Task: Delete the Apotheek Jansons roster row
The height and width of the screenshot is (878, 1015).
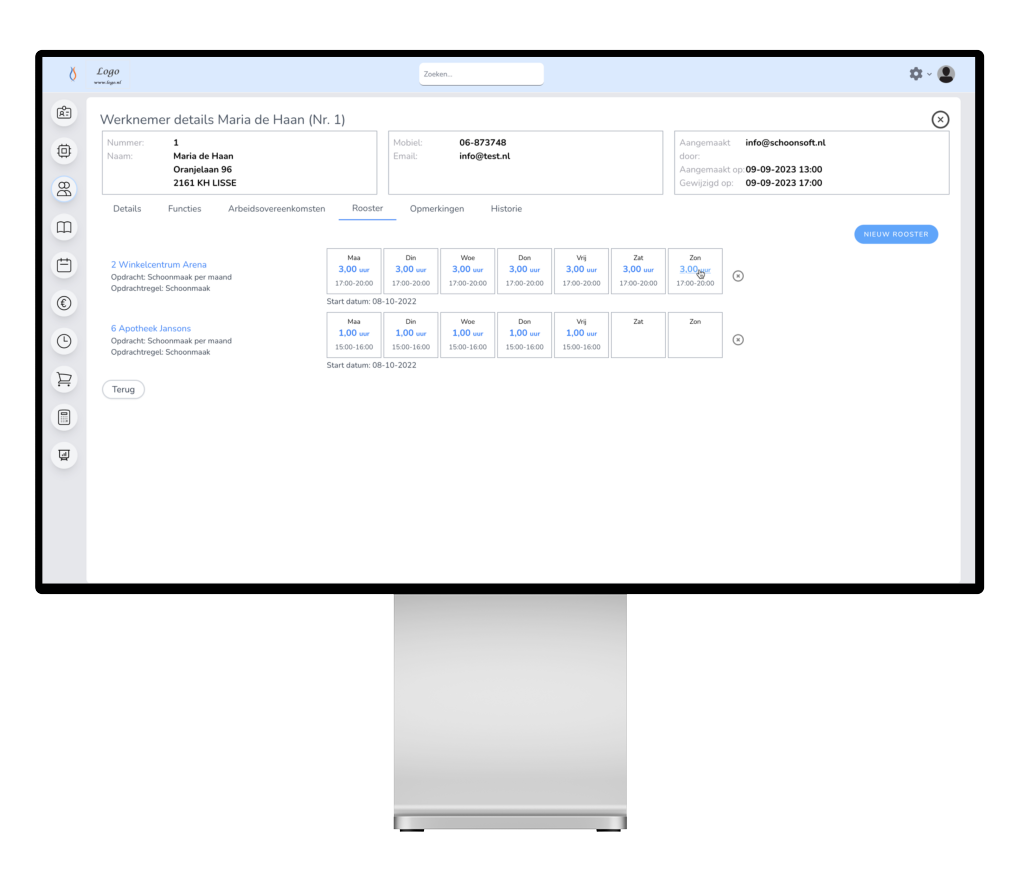Action: (x=738, y=340)
